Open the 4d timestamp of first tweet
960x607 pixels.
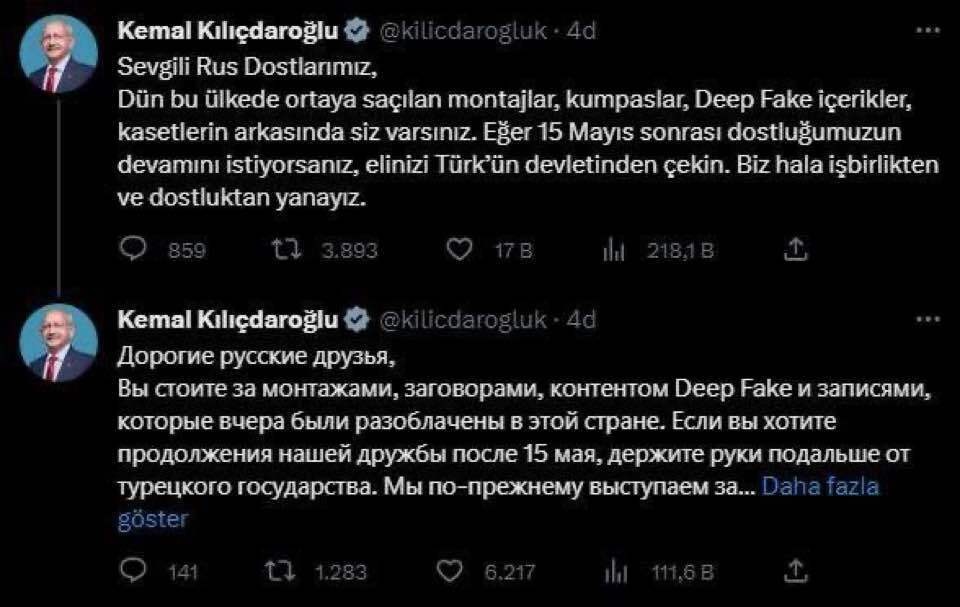pos(581,31)
